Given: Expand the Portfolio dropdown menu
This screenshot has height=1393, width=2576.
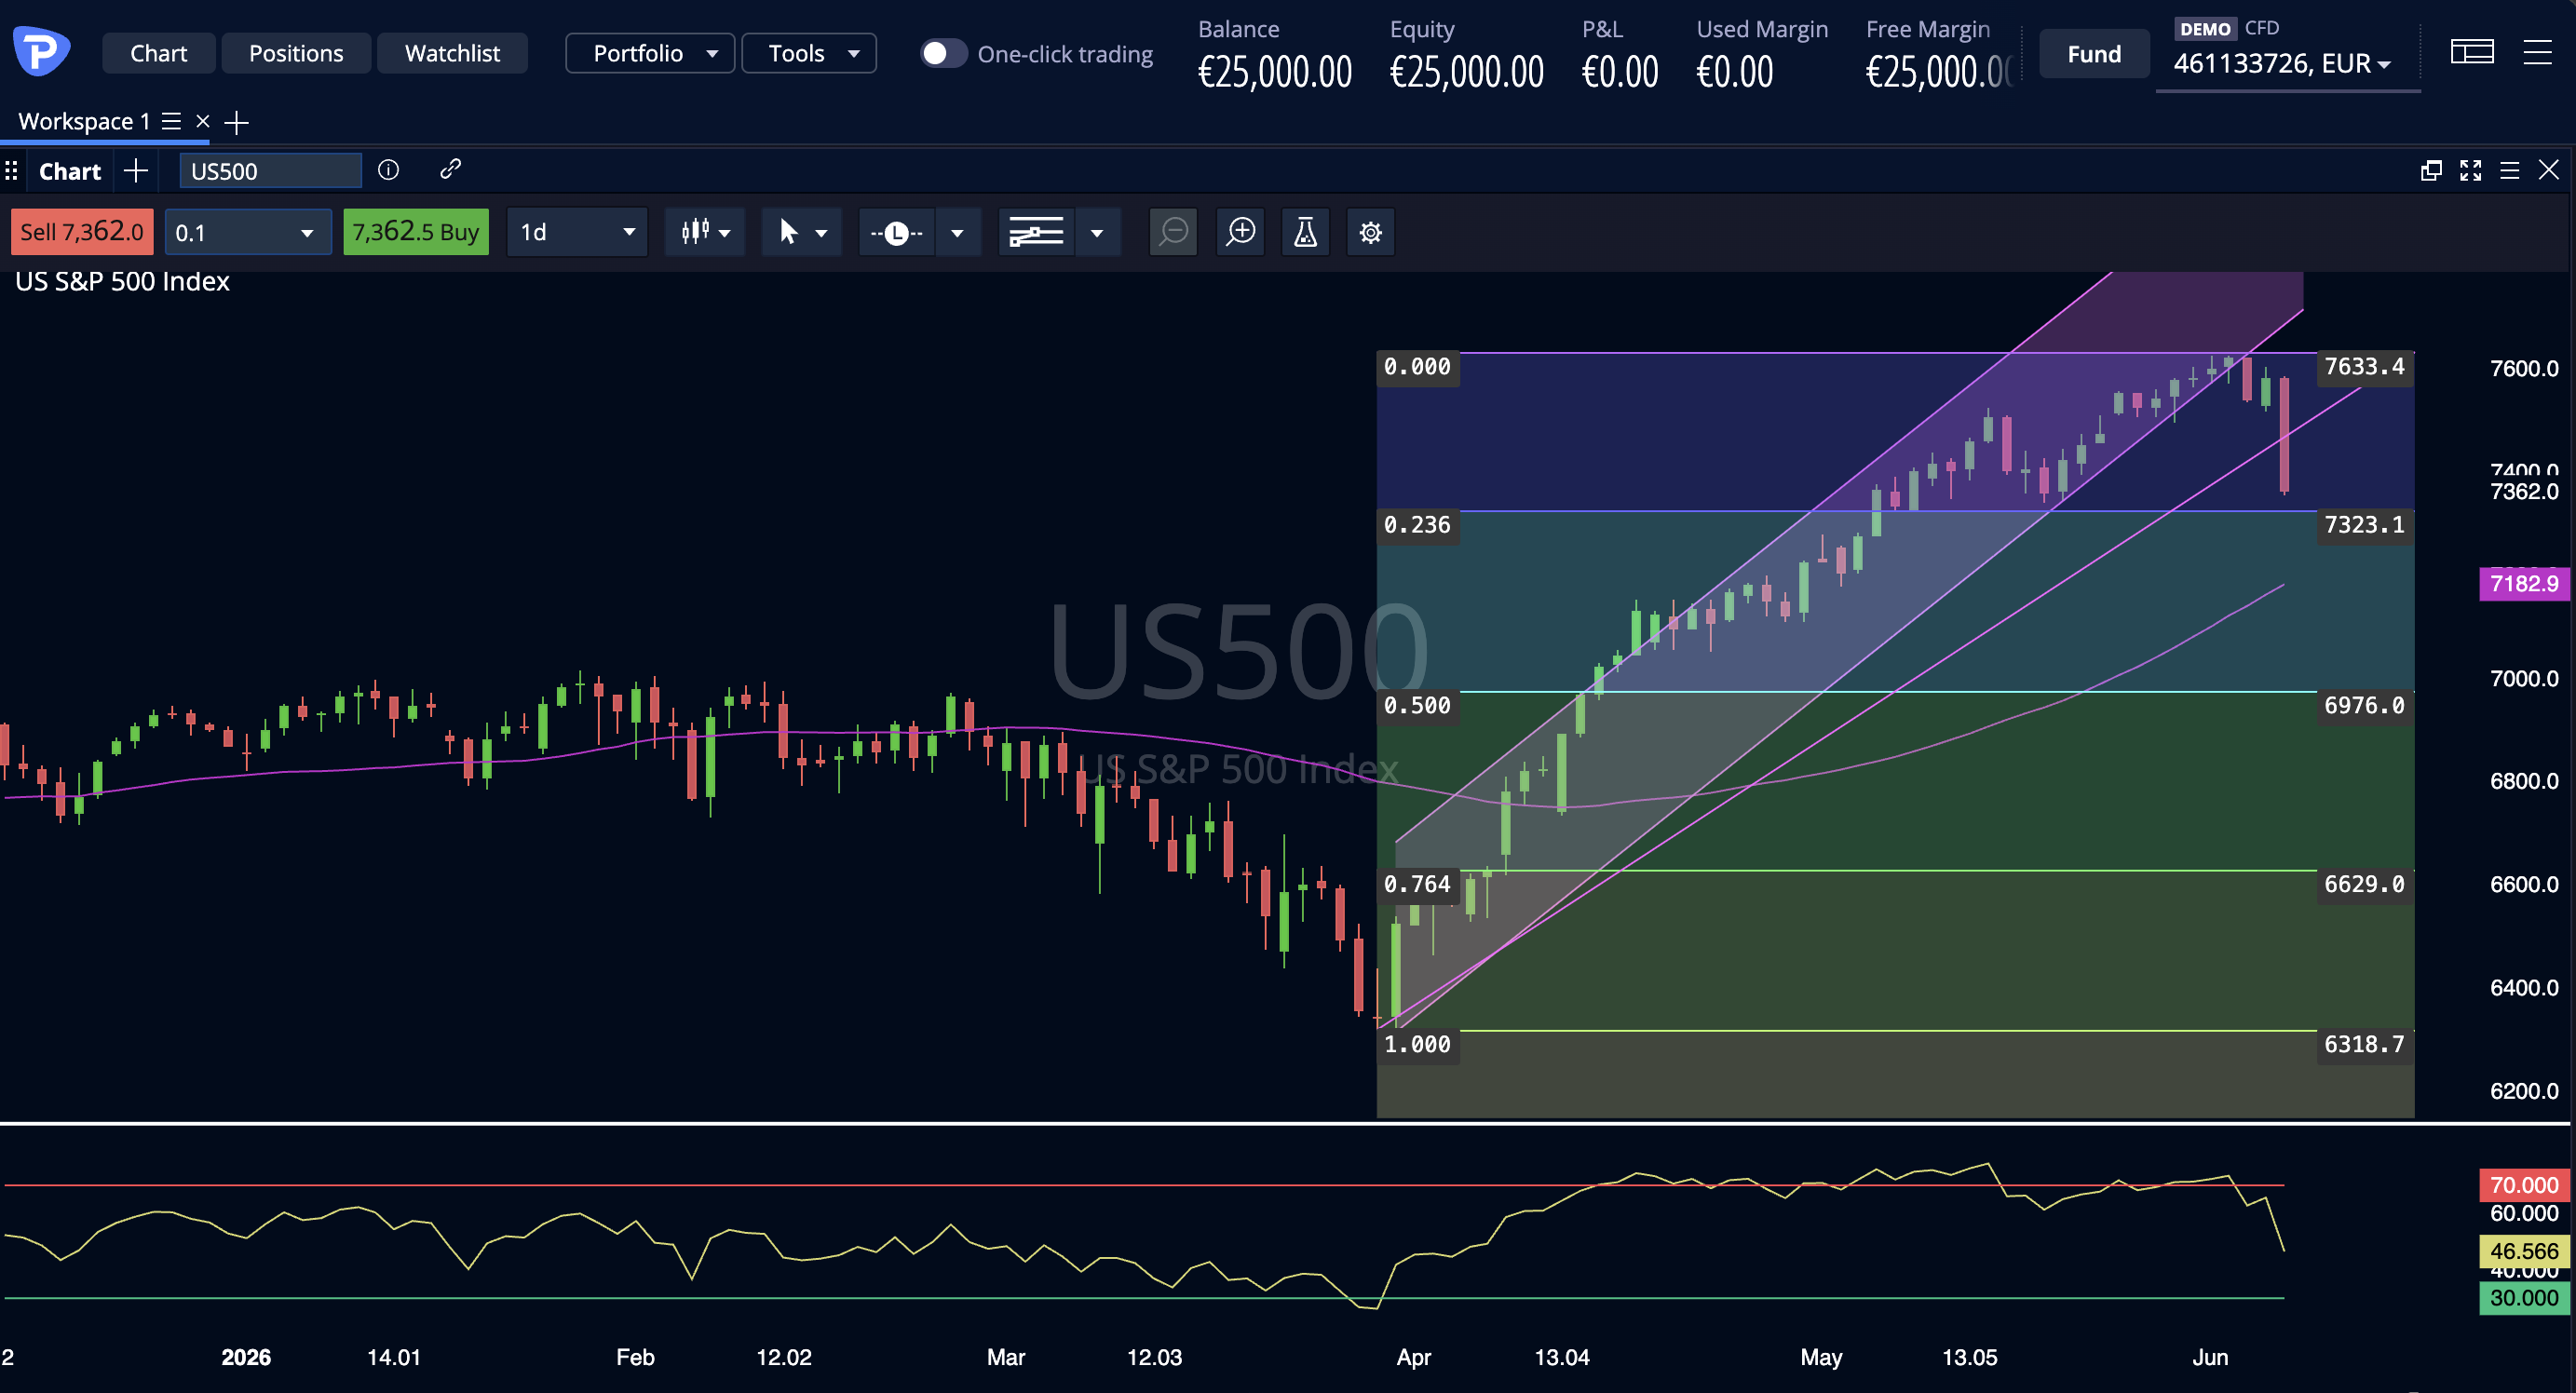Looking at the screenshot, I should point(650,53).
